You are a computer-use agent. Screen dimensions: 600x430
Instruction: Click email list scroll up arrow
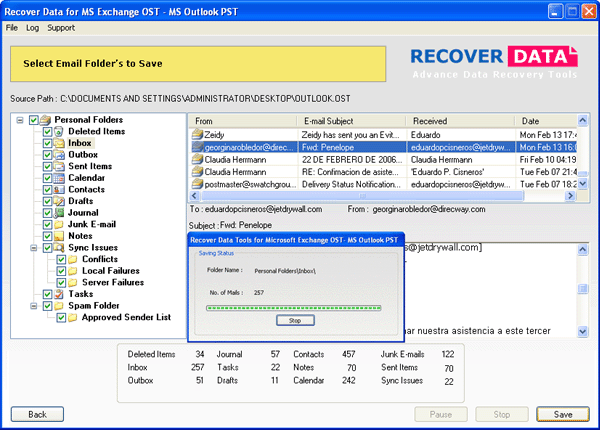point(582,121)
